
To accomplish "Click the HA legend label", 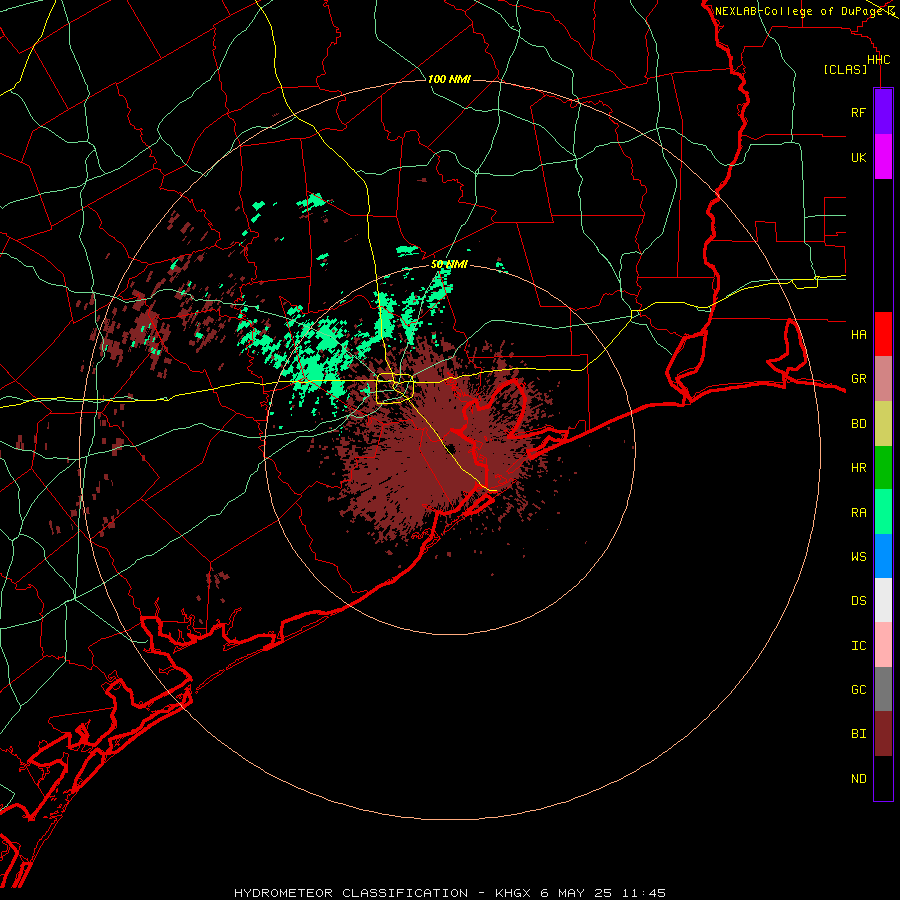I will pyautogui.click(x=859, y=334).
